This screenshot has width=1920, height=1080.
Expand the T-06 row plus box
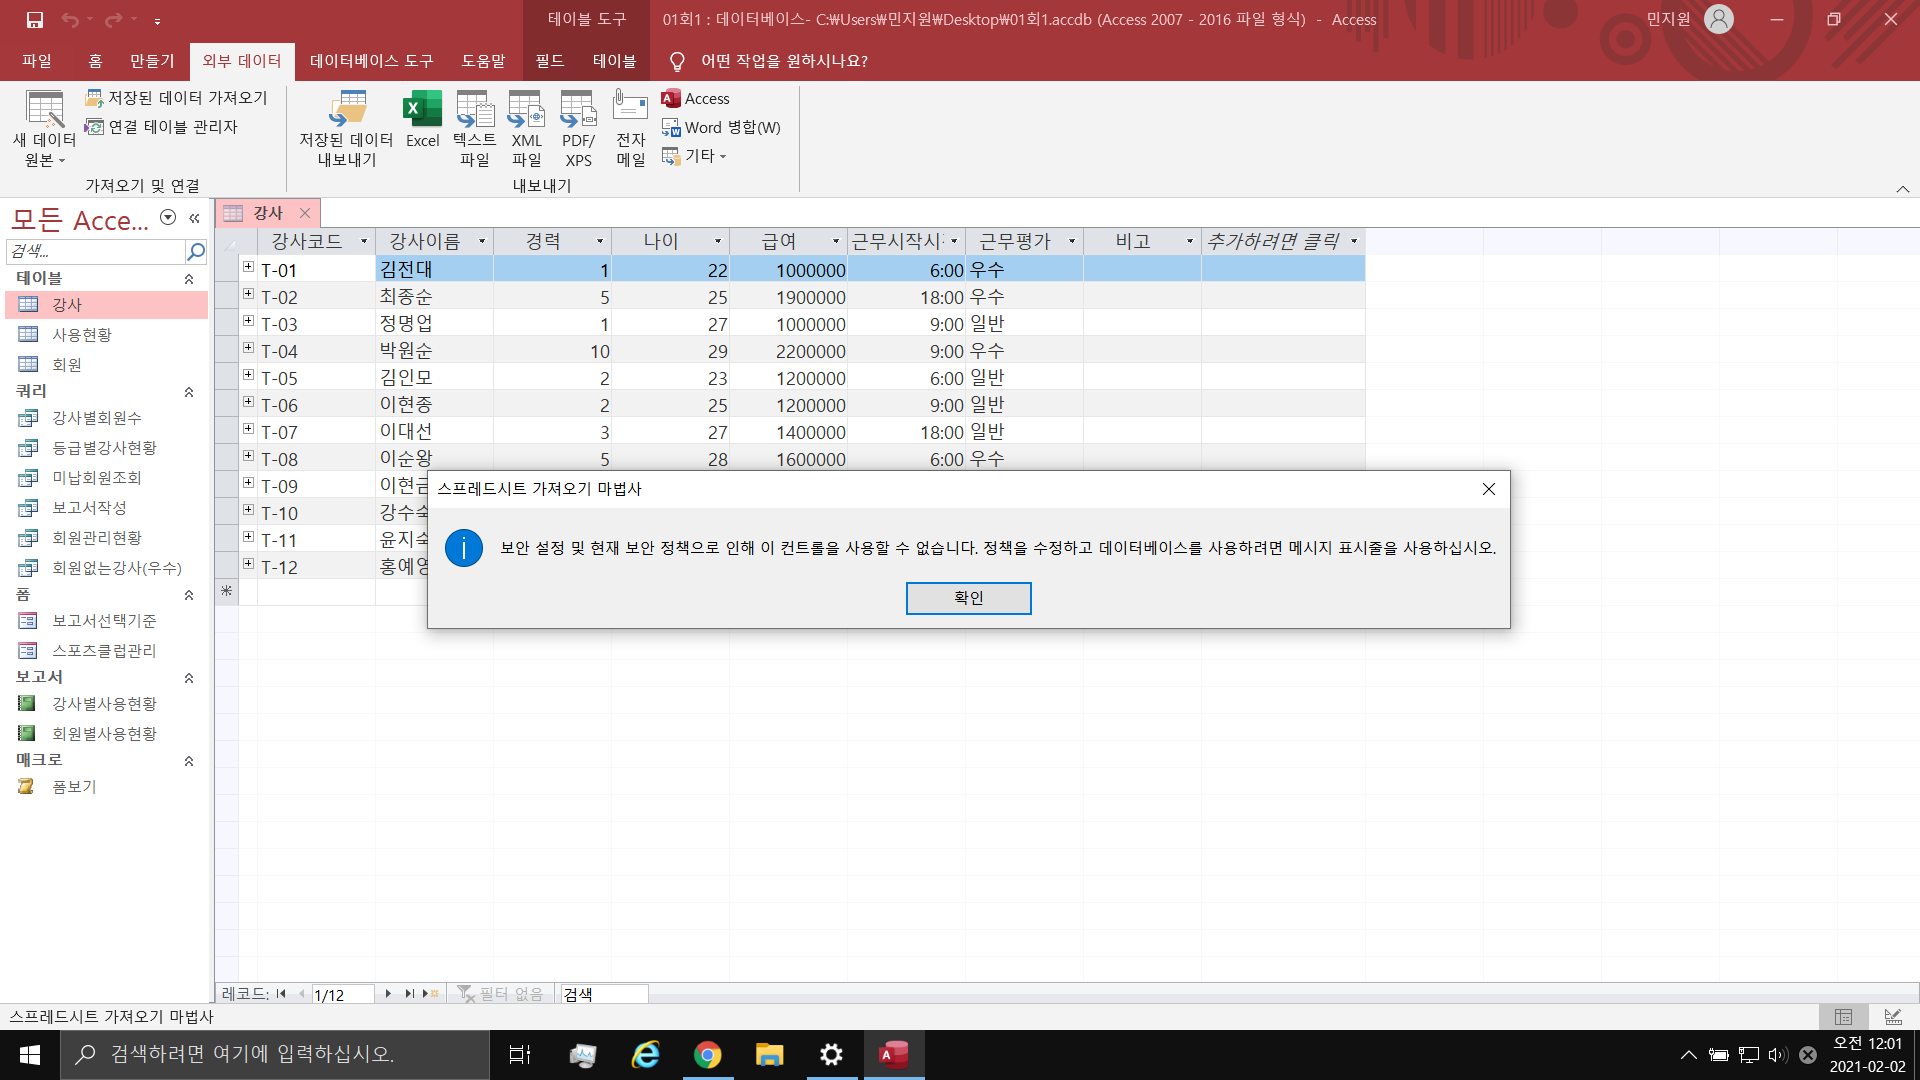click(x=248, y=402)
